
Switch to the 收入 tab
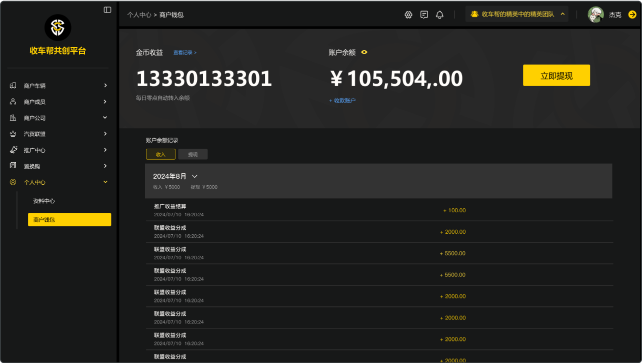click(x=161, y=154)
